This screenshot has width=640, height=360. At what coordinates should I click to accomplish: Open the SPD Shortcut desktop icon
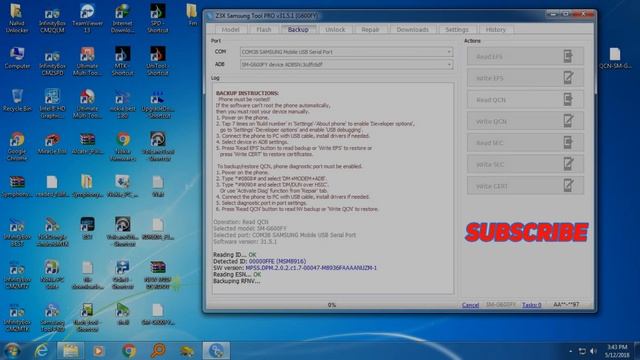pyautogui.click(x=158, y=18)
